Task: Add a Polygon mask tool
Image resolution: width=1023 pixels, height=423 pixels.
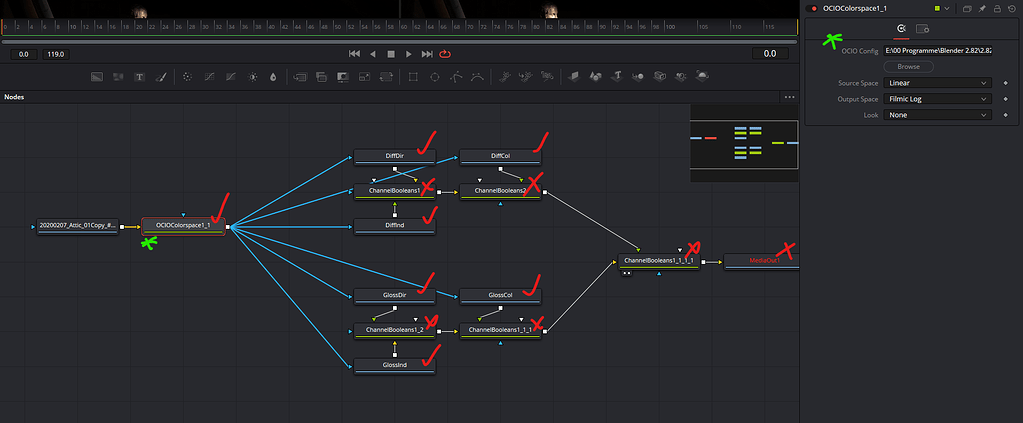Action: click(456, 76)
